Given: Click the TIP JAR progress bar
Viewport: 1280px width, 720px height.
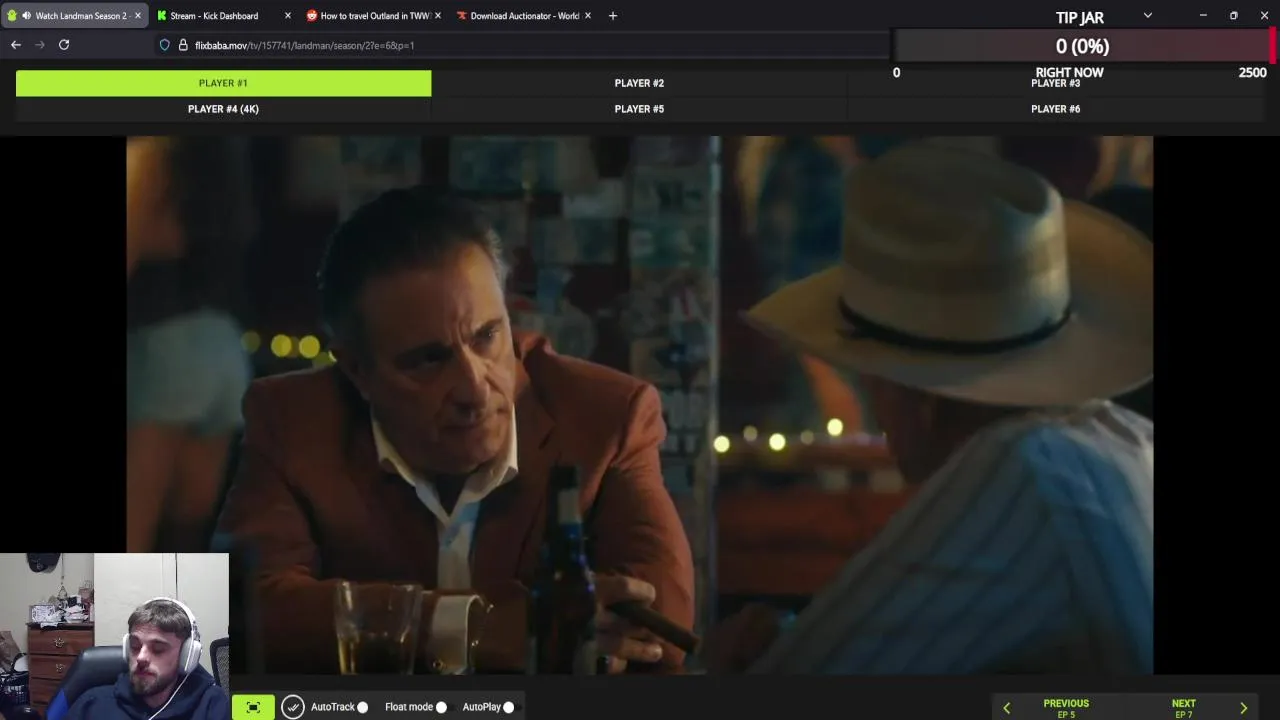Looking at the screenshot, I should [1083, 46].
